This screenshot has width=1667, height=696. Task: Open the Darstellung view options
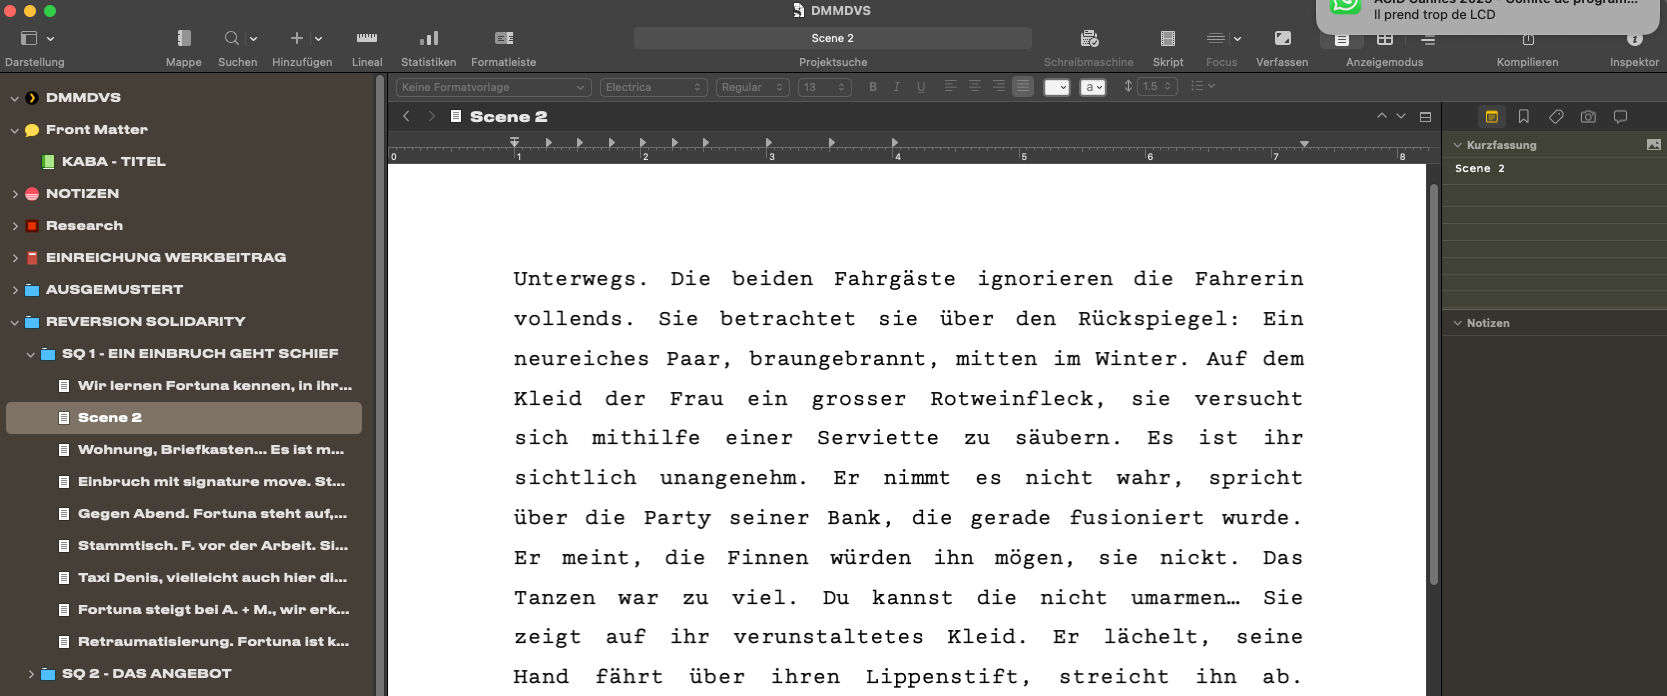[36, 38]
